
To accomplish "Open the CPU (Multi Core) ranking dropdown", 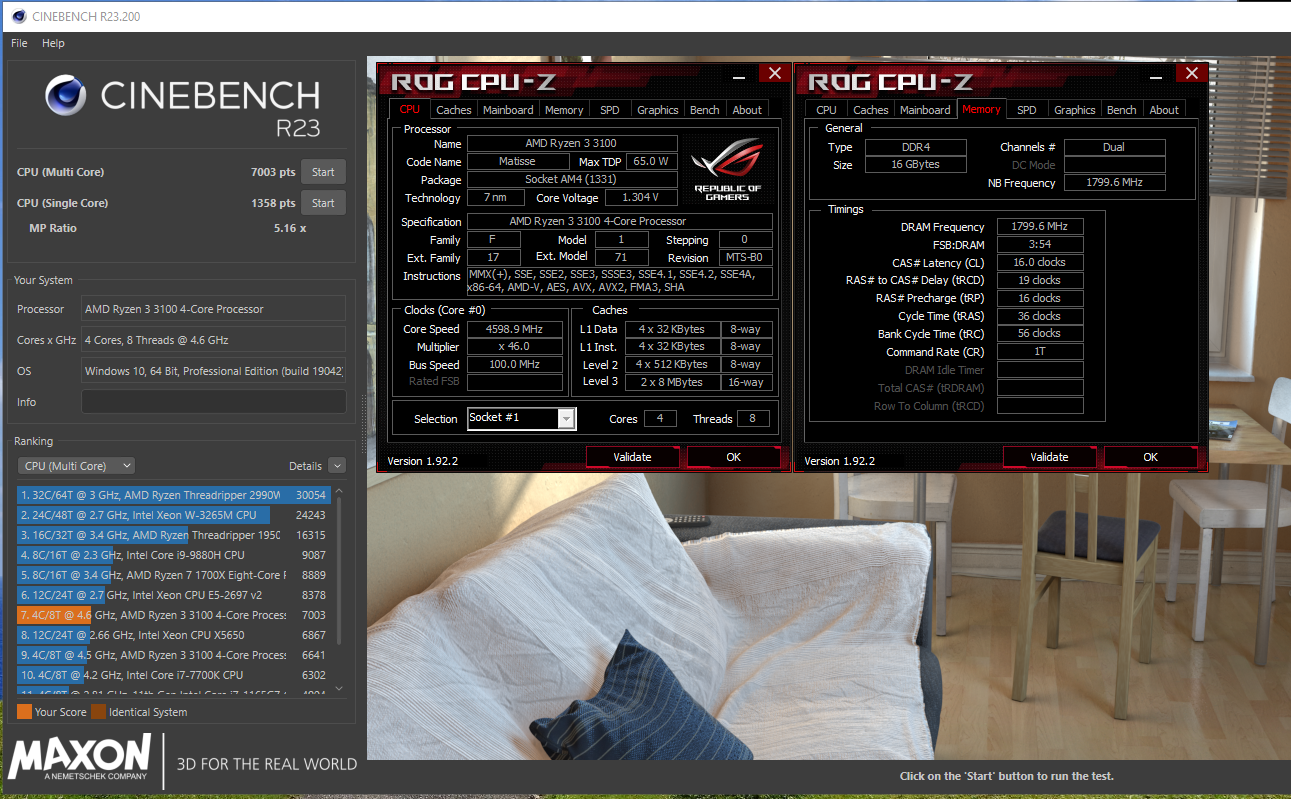I will [x=76, y=466].
